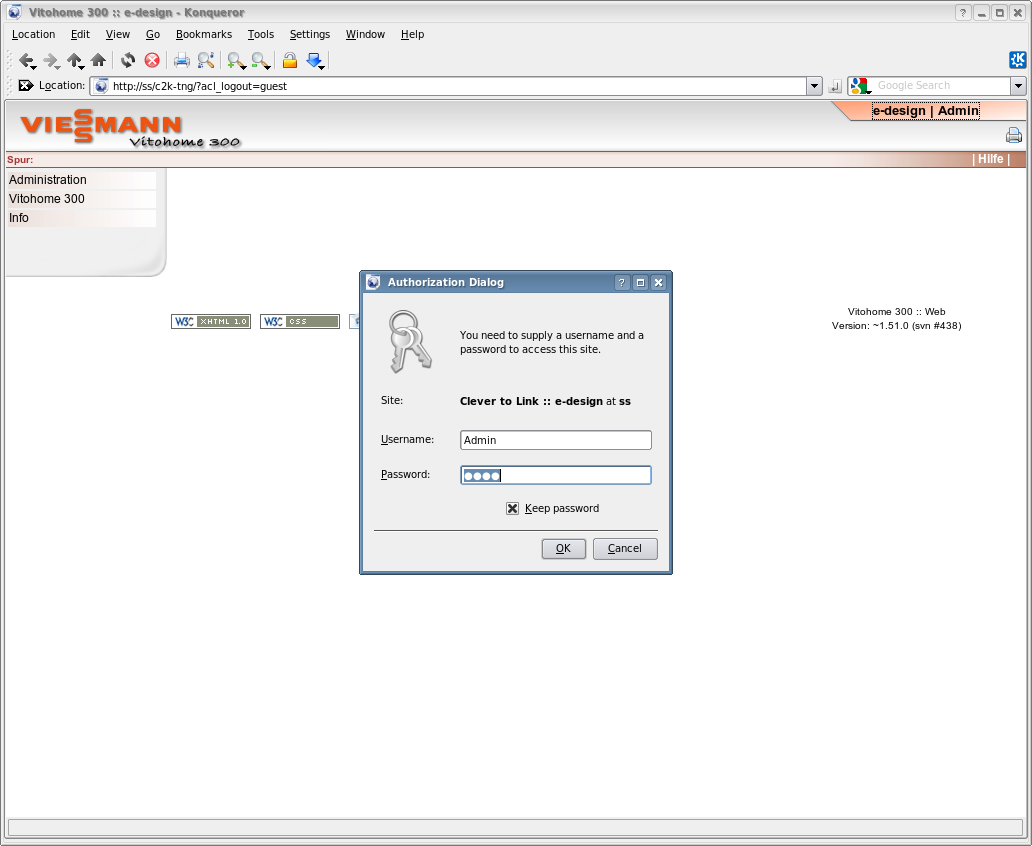Click the zoom in magnifier icon
Image resolution: width=1032 pixels, height=846 pixels.
click(235, 61)
